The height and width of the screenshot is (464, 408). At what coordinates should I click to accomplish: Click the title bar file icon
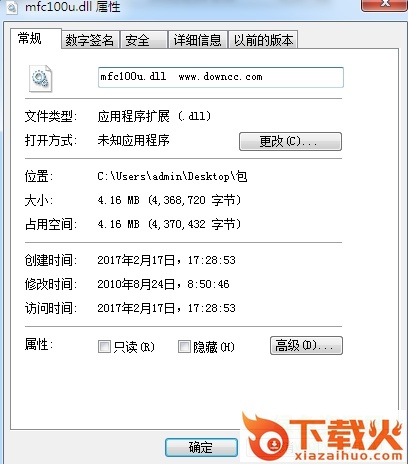12,7
